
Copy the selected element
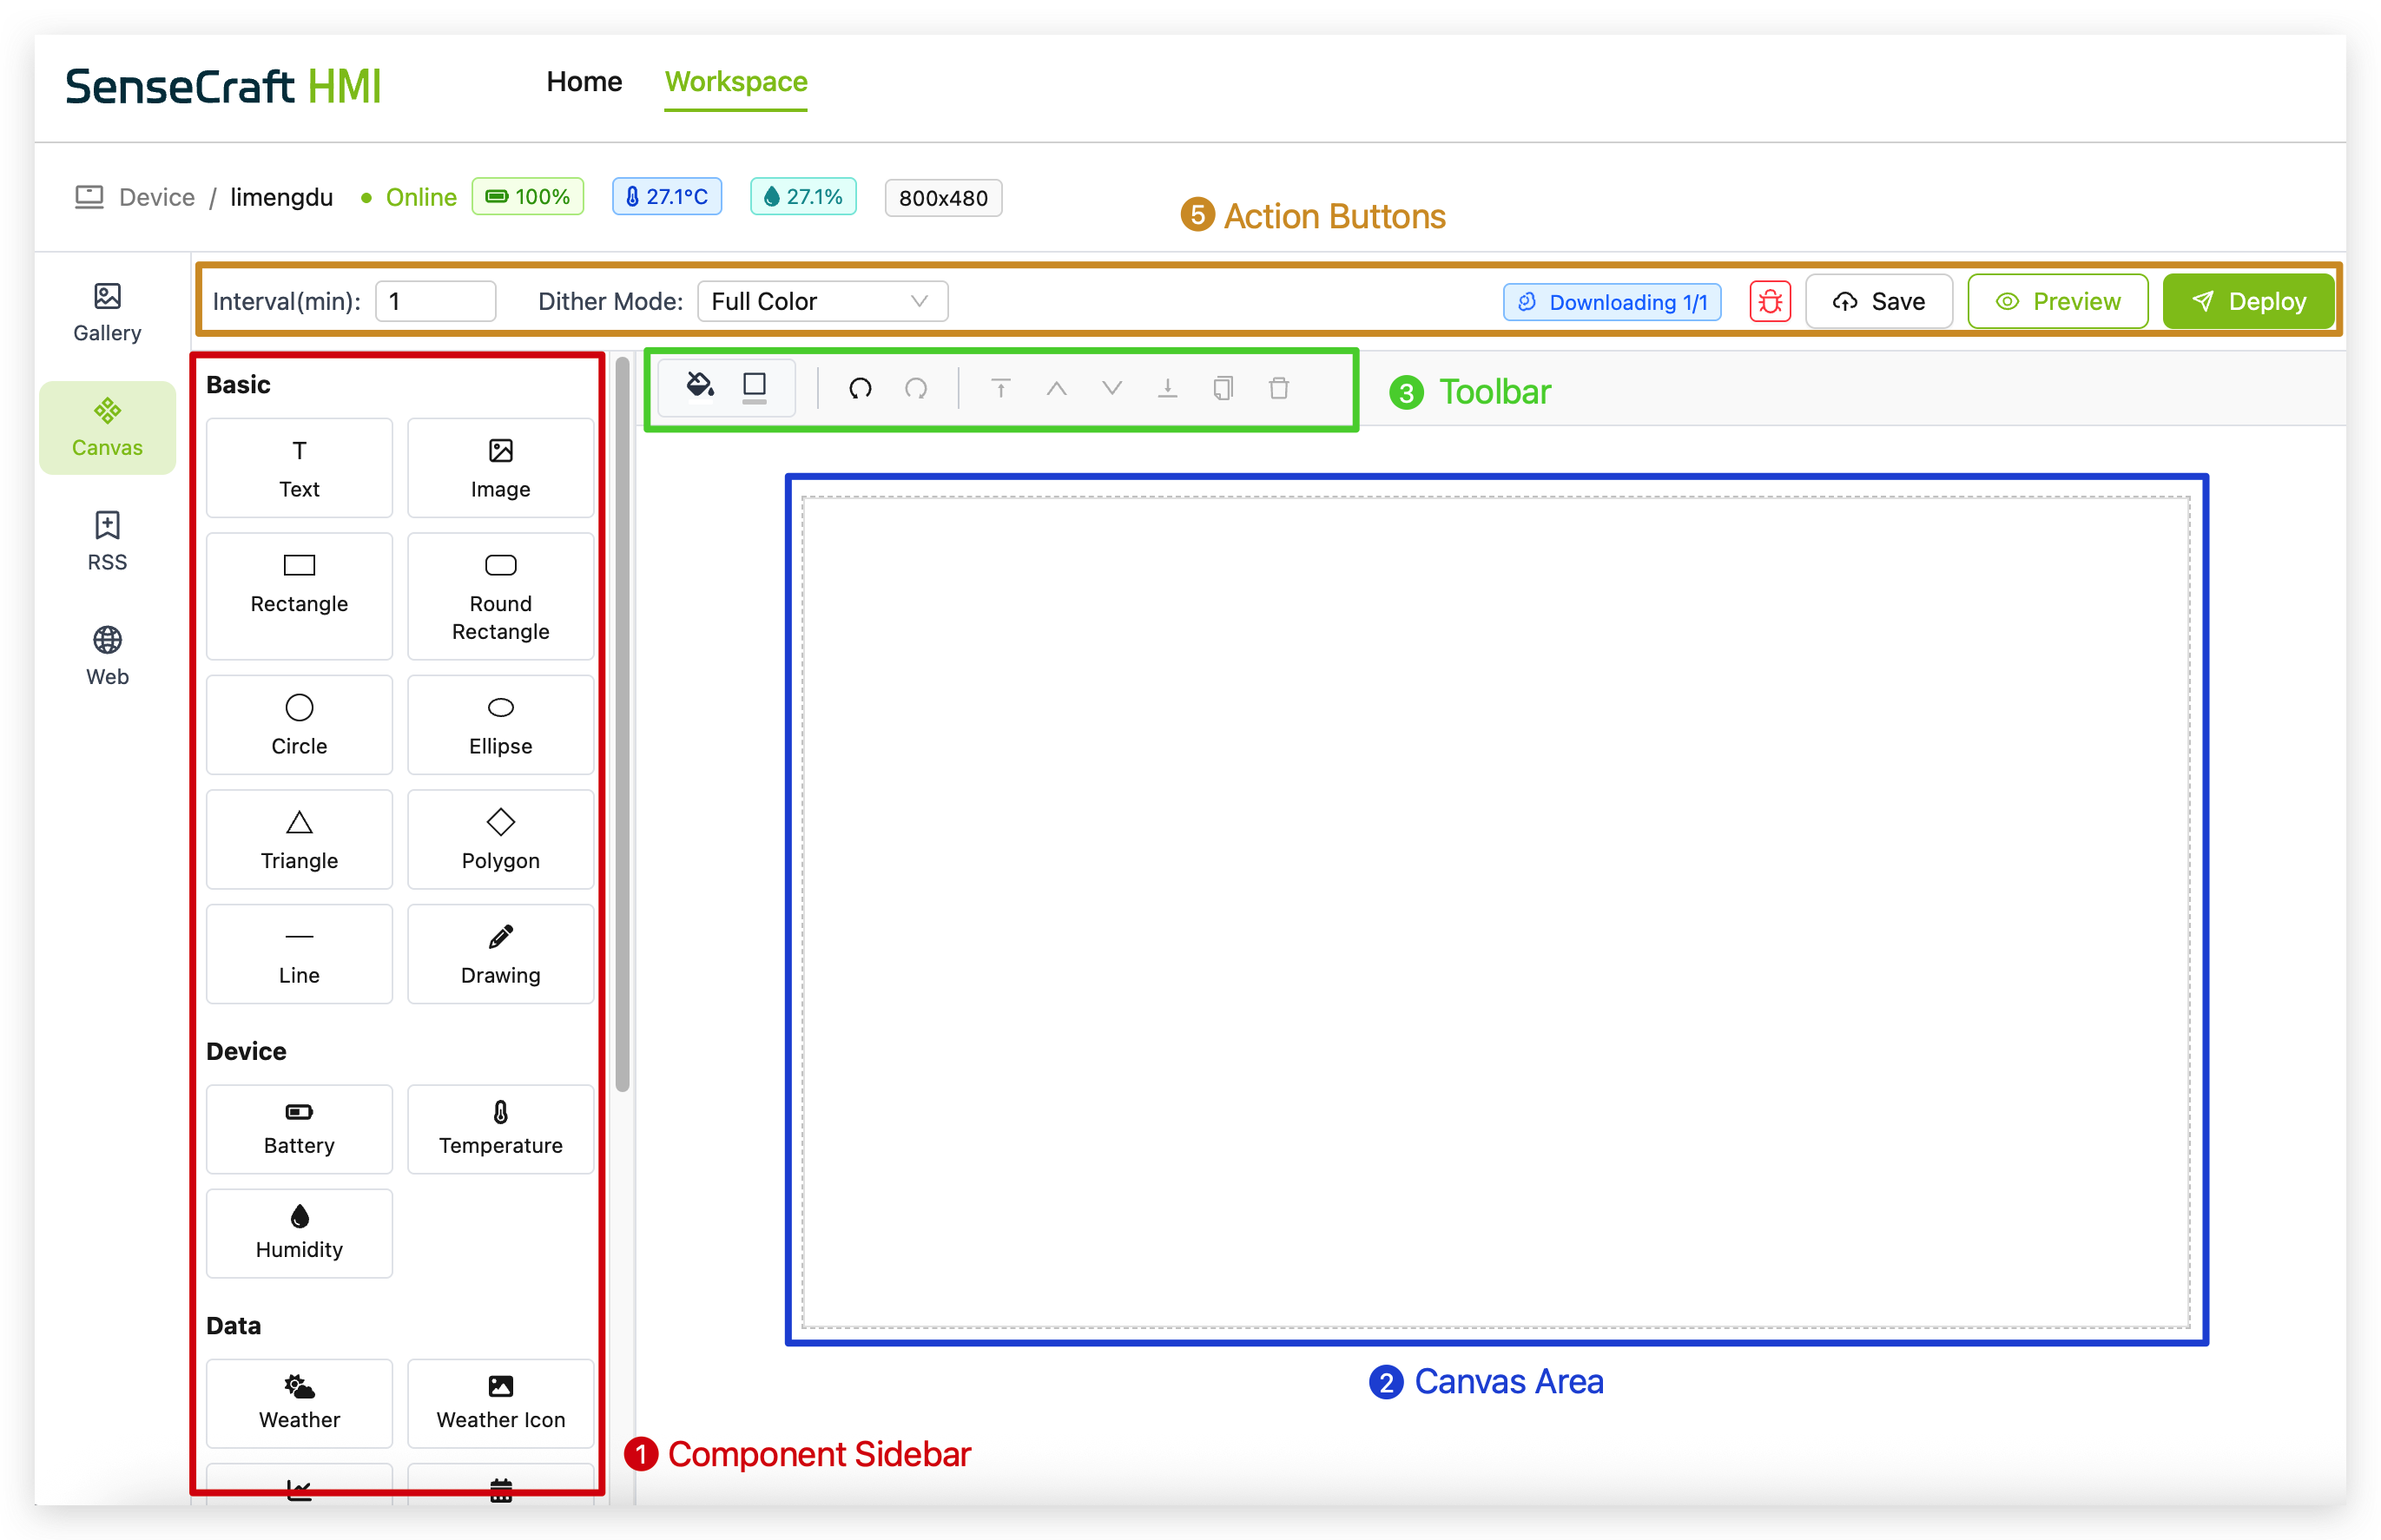click(x=1222, y=388)
